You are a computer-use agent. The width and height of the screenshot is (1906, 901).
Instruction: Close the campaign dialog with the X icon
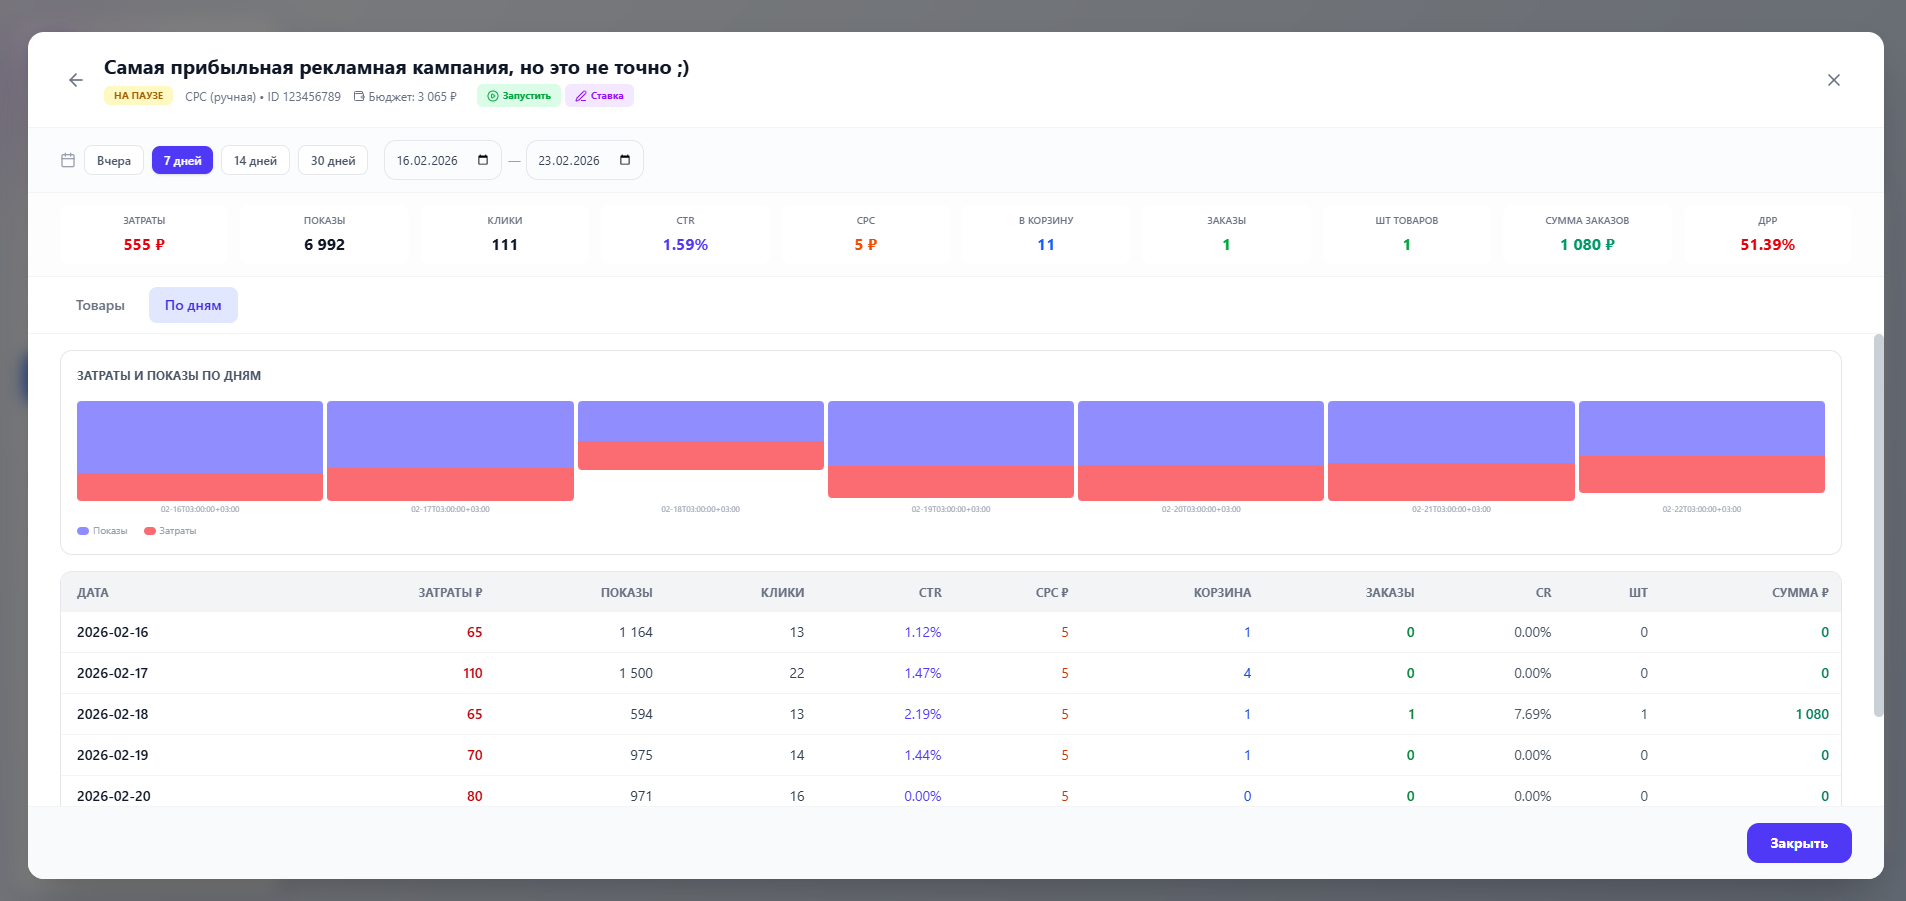click(1833, 80)
